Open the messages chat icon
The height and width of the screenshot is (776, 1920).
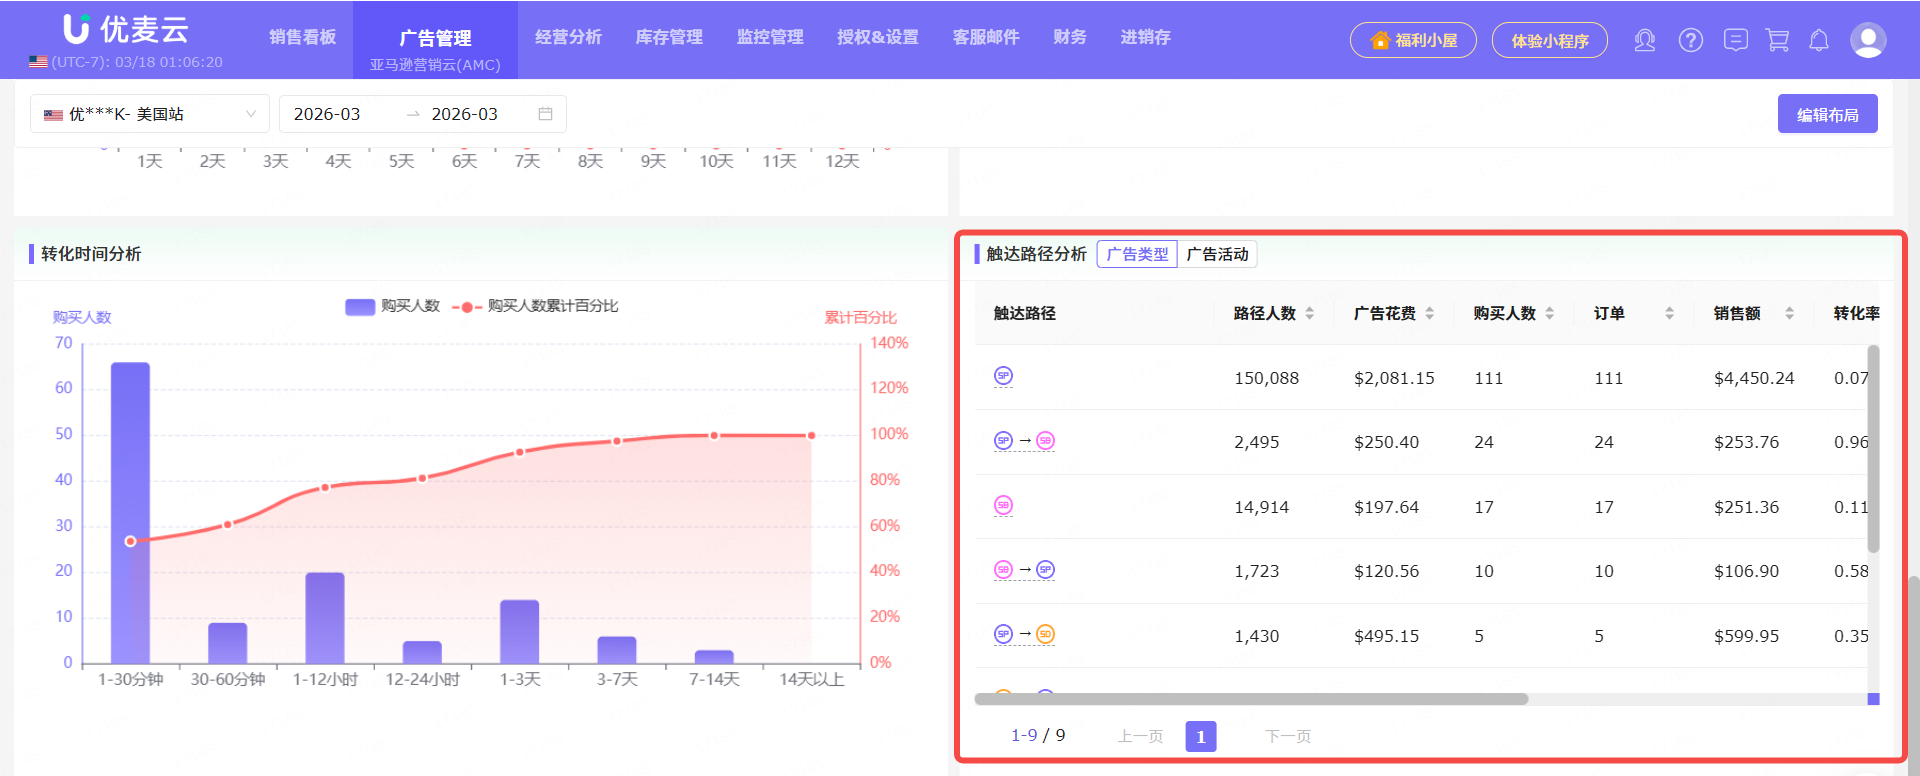point(1736,40)
